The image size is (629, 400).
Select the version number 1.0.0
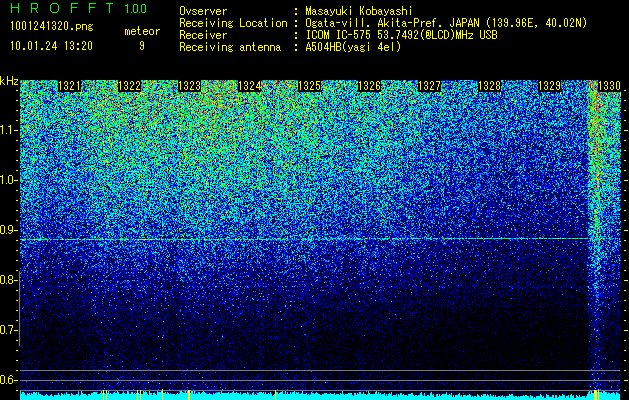pos(135,8)
